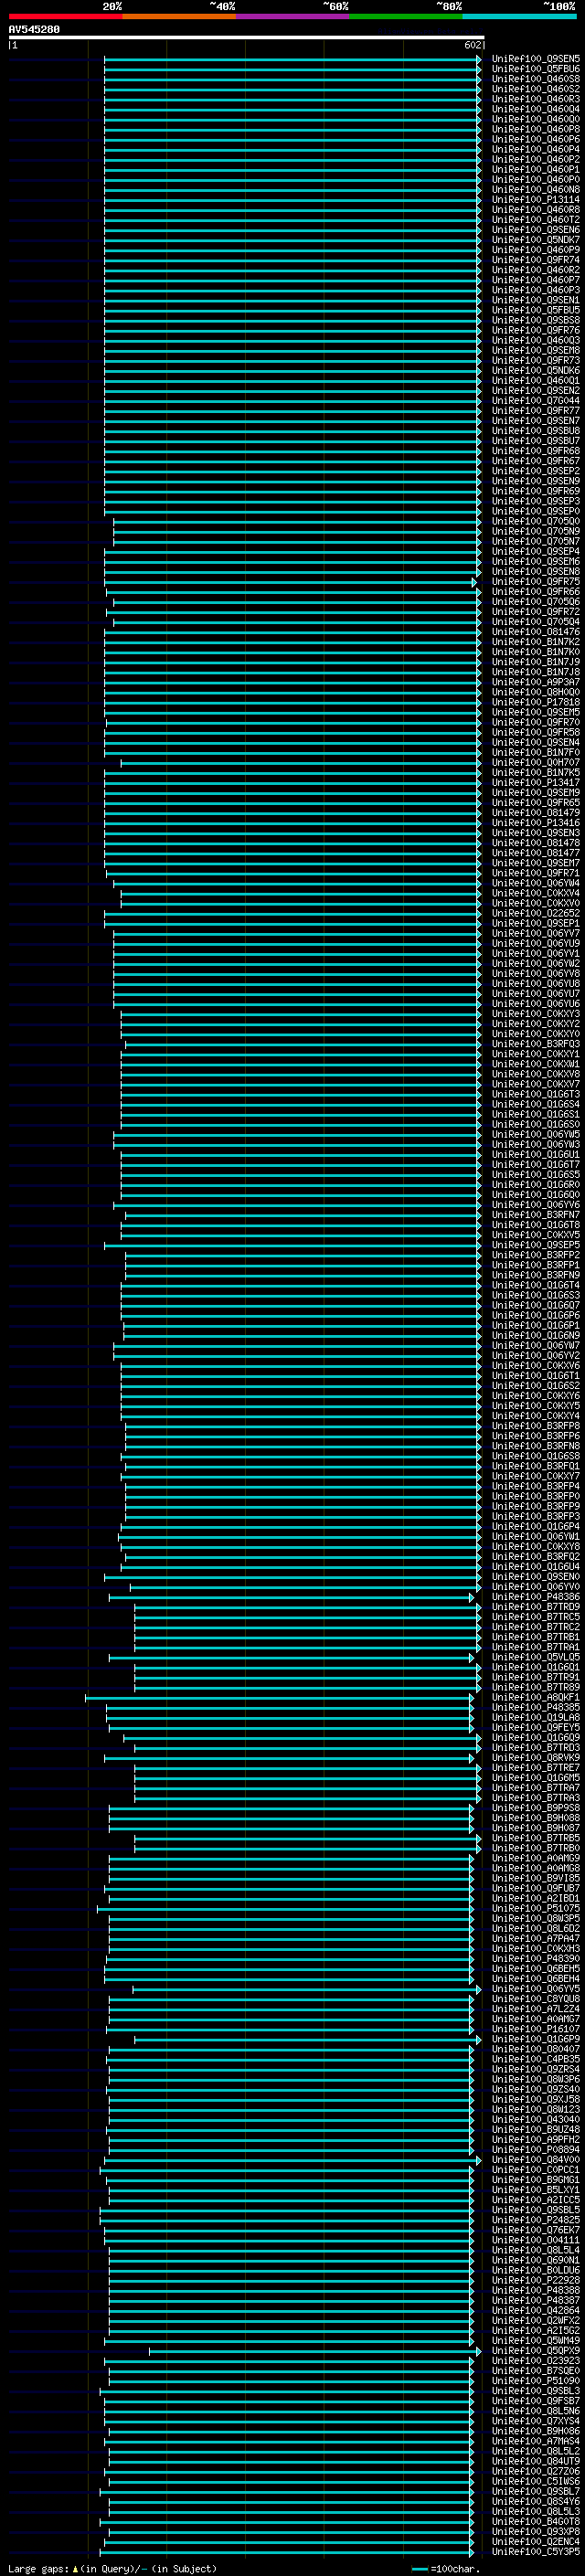Select label UniRef100_Q9SEM8
Image resolution: width=585 pixels, height=2576 pixels.
pos(535,350)
